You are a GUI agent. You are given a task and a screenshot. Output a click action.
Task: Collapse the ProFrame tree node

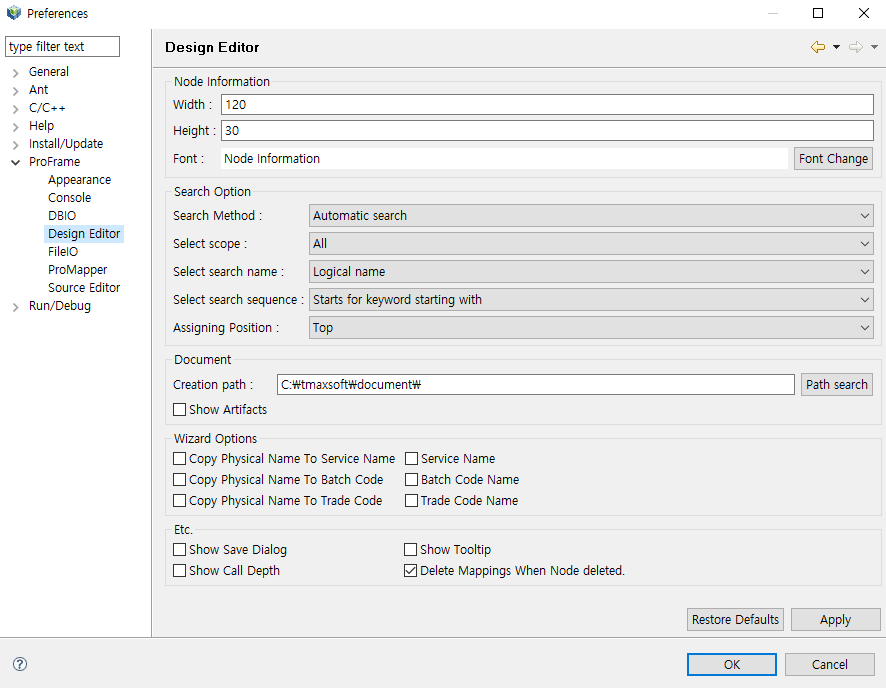point(16,162)
